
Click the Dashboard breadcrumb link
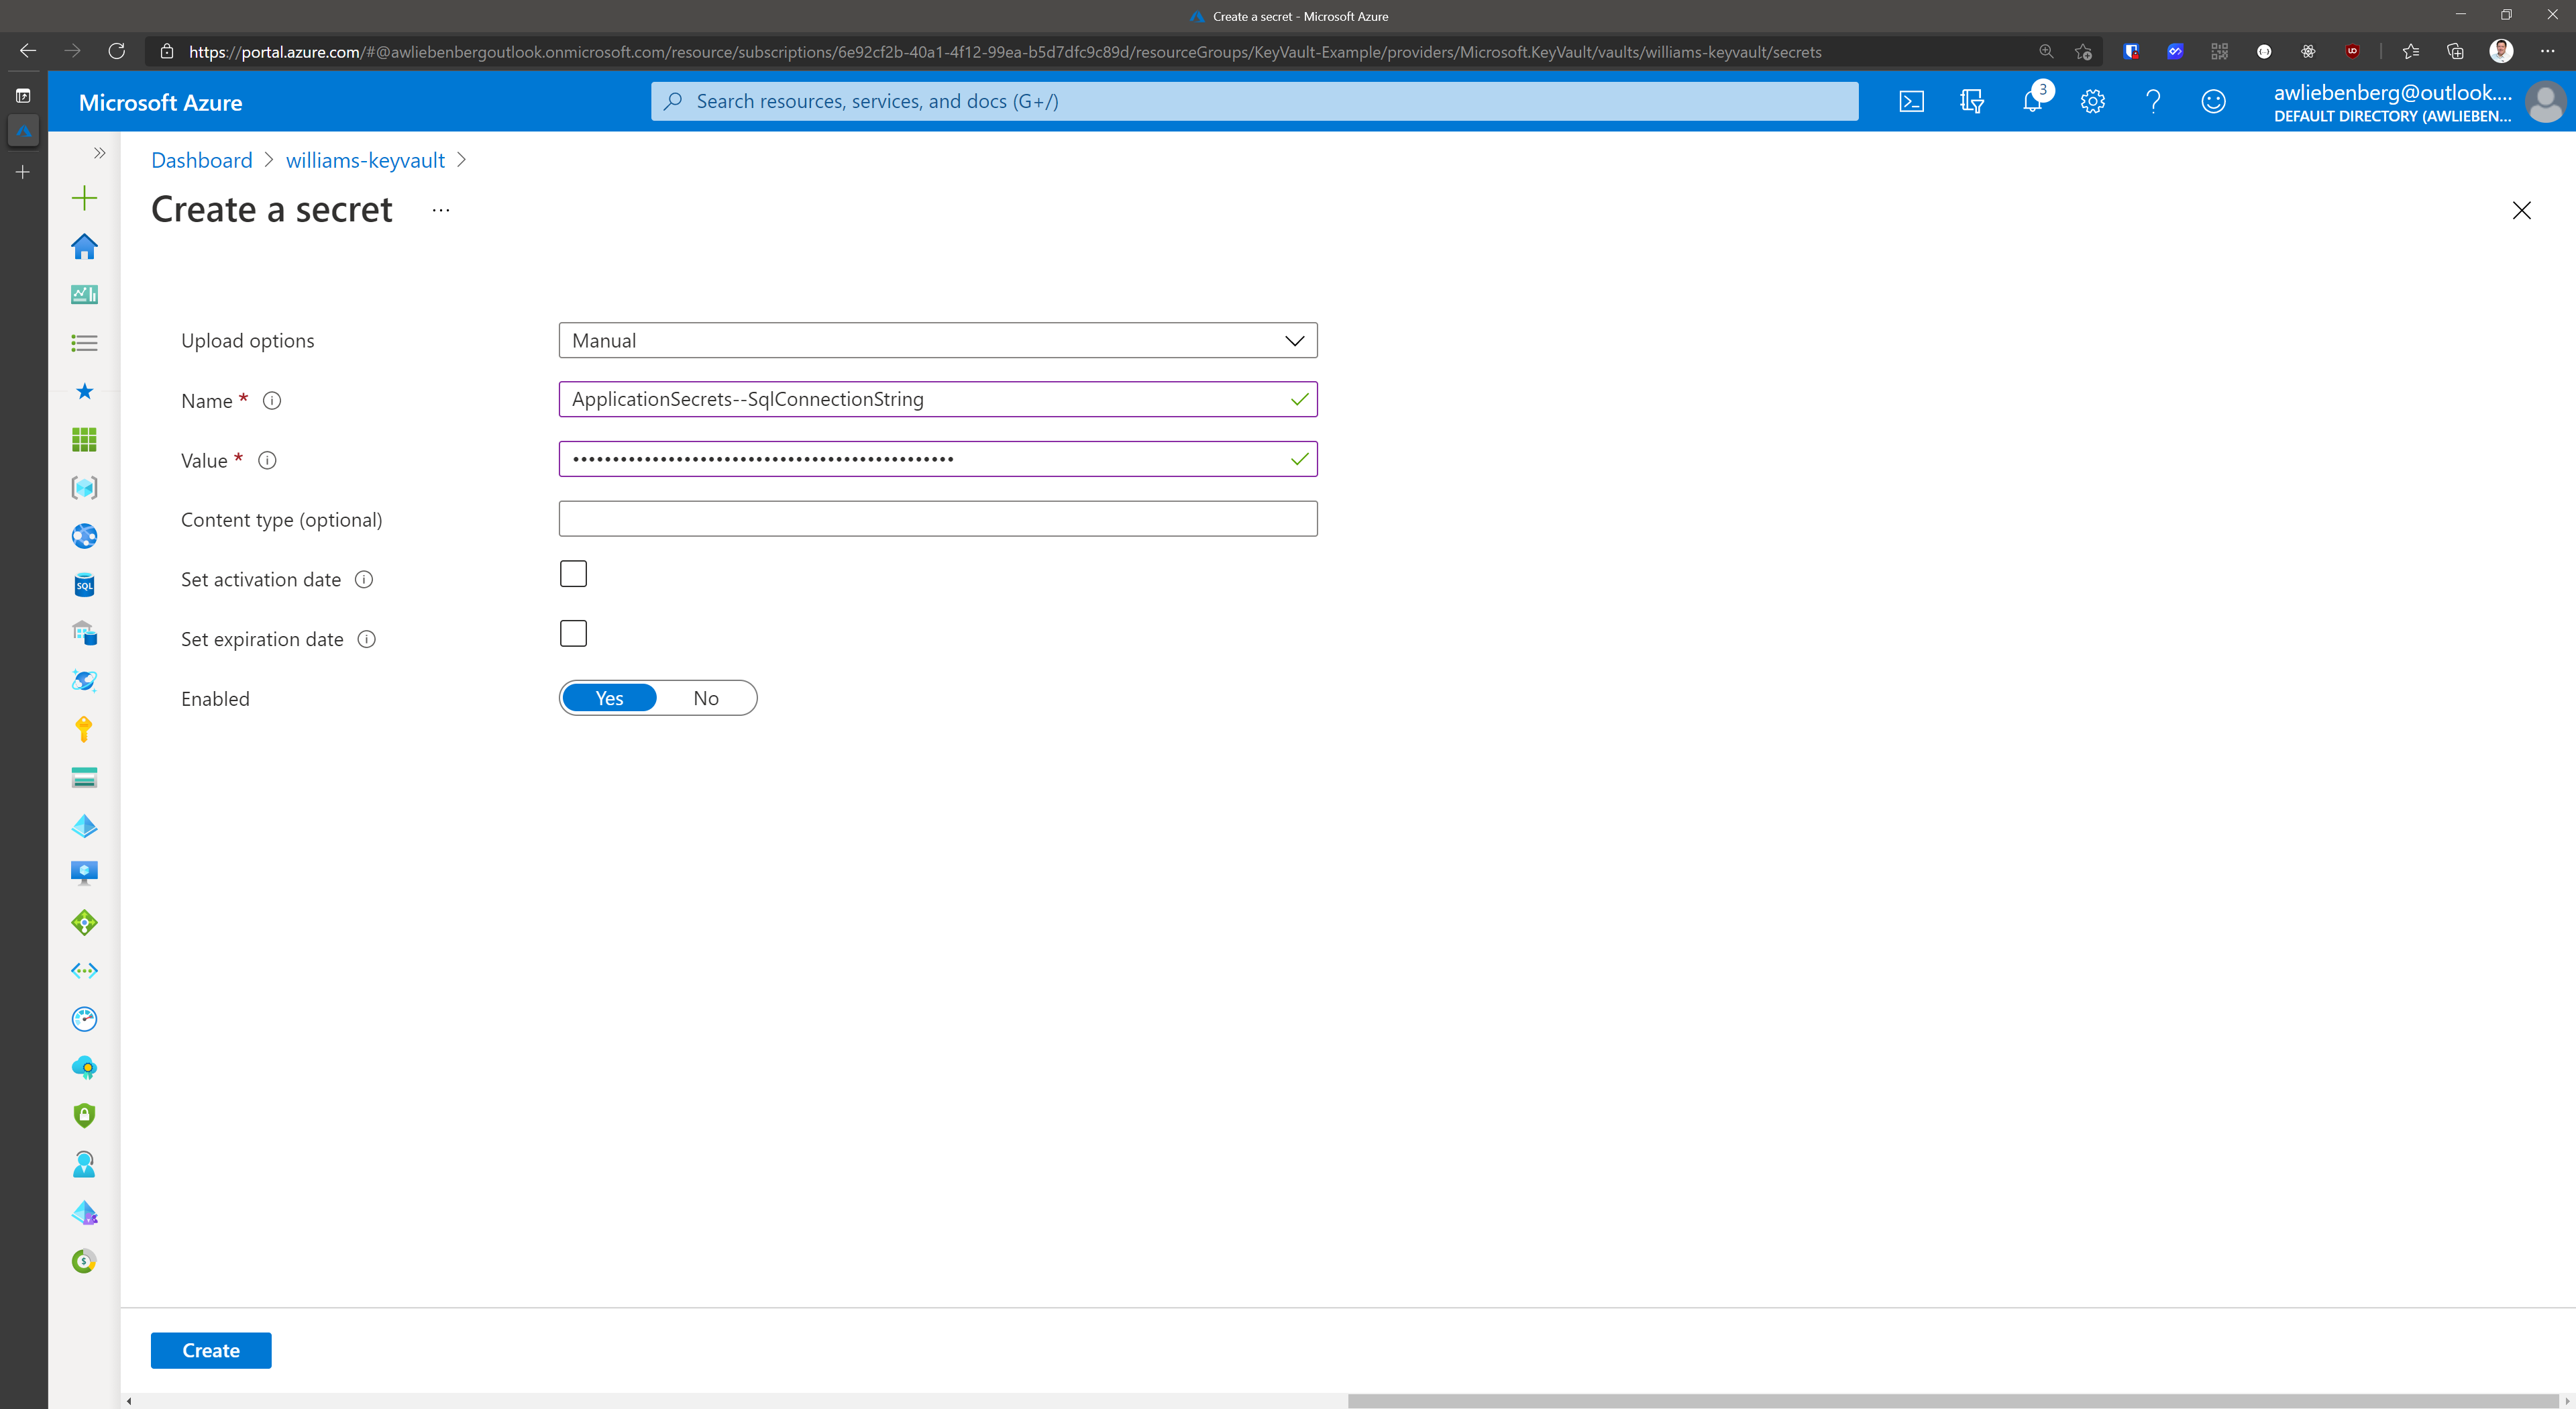[202, 160]
